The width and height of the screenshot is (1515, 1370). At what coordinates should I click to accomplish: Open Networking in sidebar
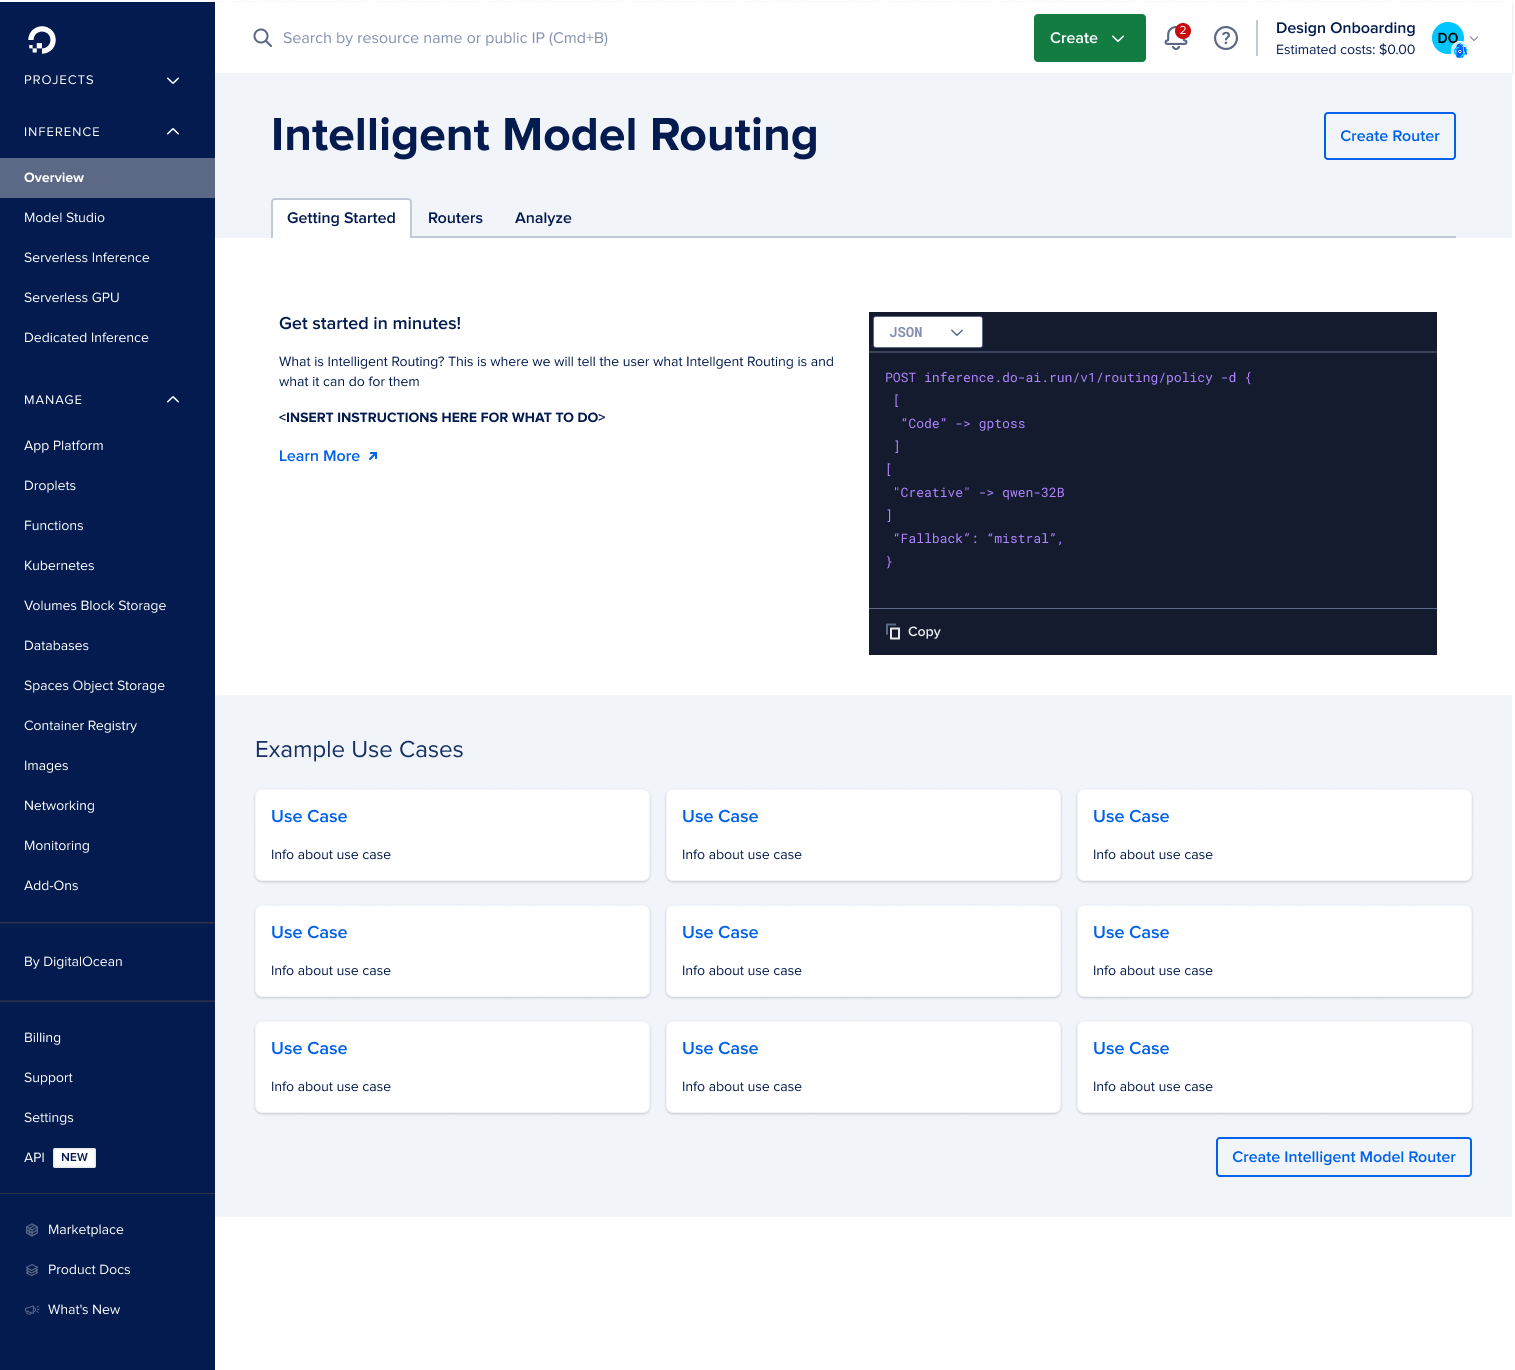point(107,806)
